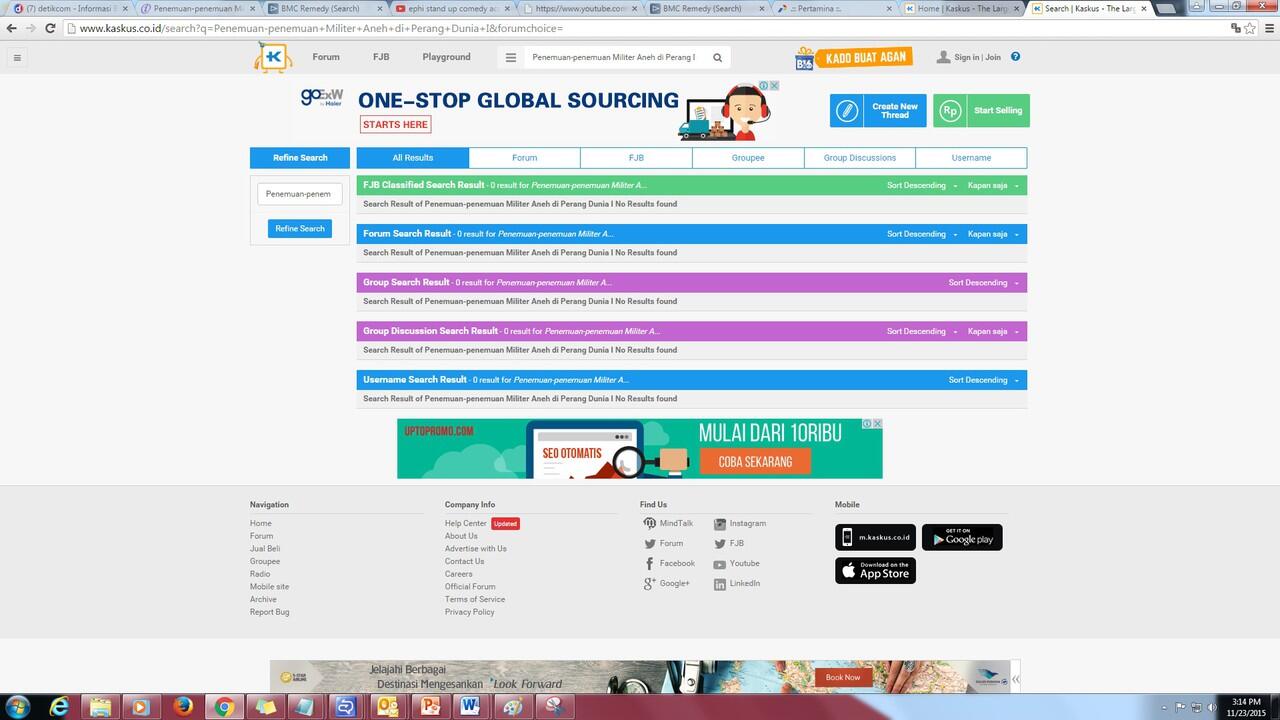The height and width of the screenshot is (720, 1280).
Task: Reload the page with the refresh button
Action: pyautogui.click(x=49, y=28)
